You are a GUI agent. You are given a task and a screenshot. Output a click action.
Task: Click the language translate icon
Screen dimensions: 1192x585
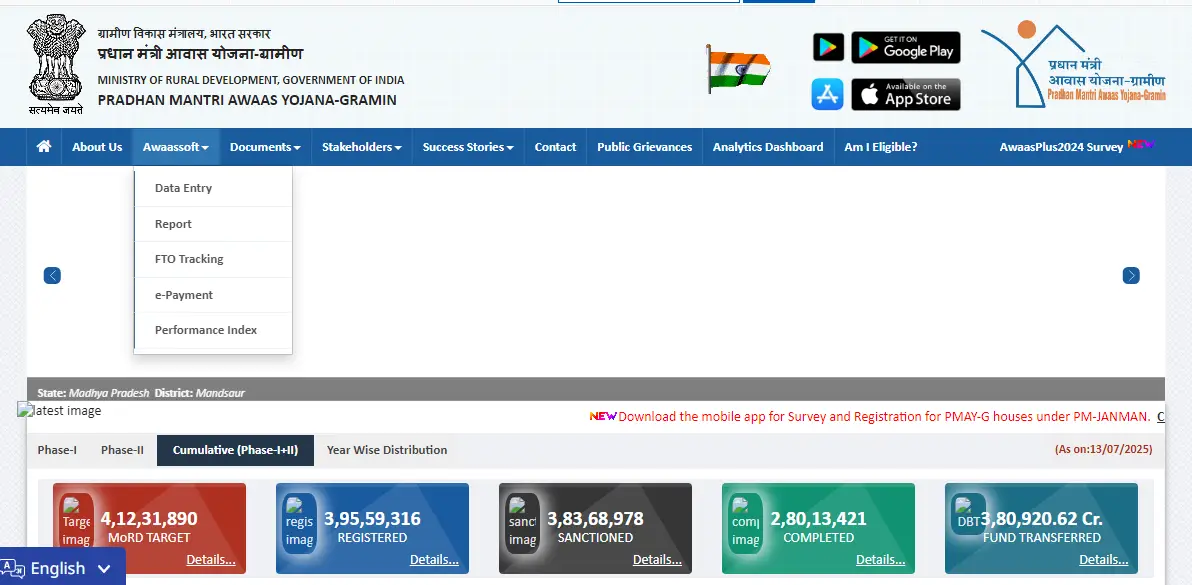[12, 568]
